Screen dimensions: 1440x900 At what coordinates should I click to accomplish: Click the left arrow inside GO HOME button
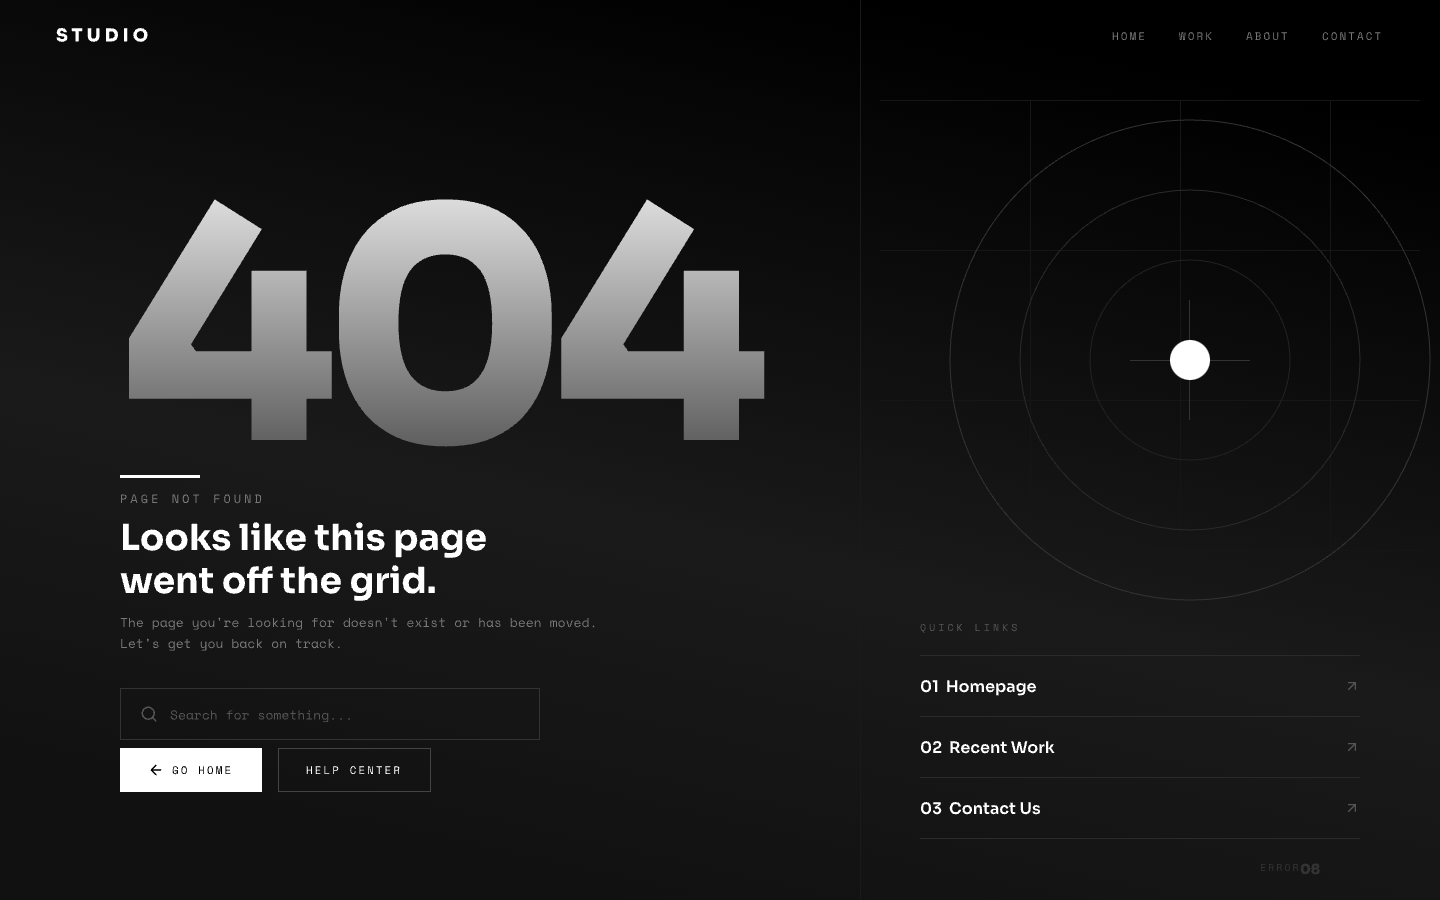[156, 770]
